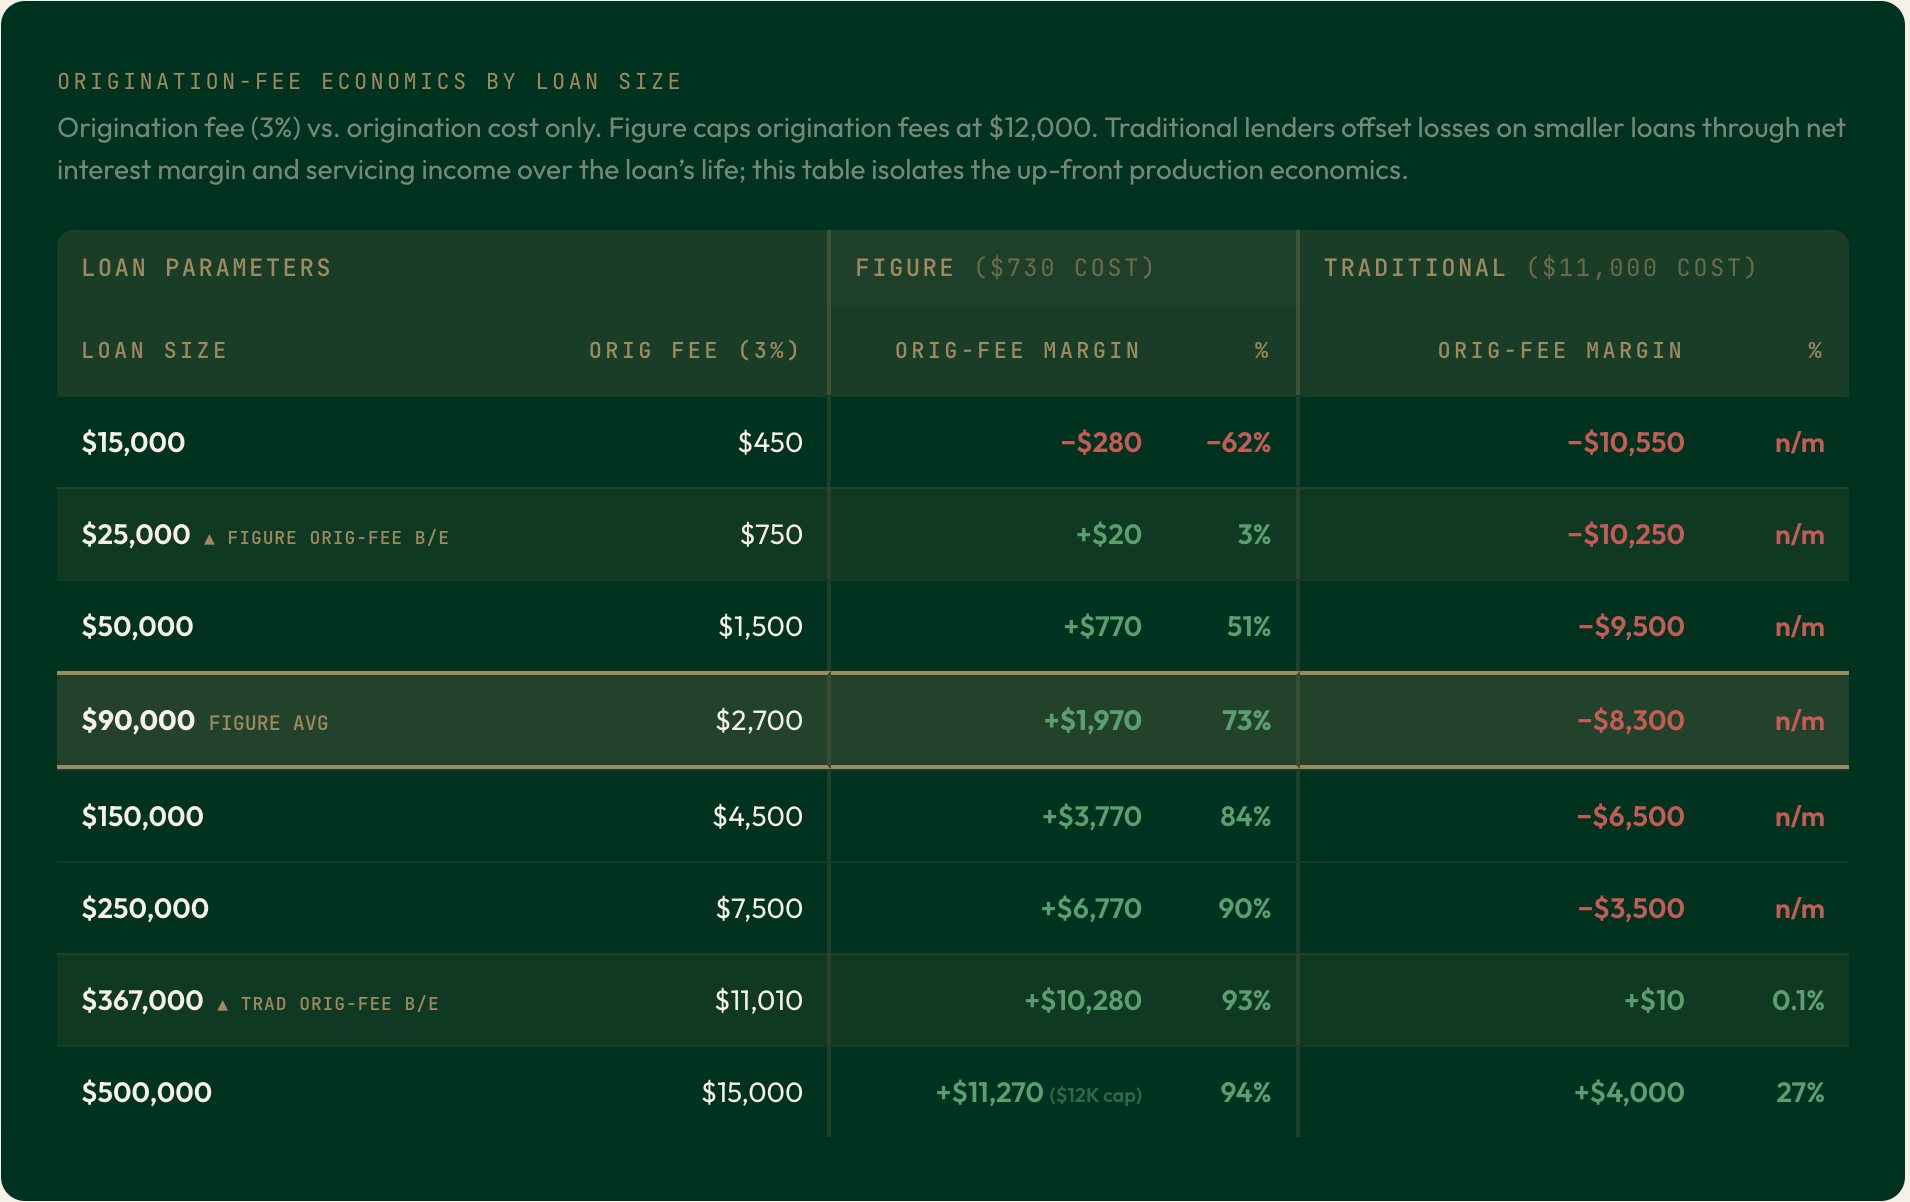Click the +$6,770 Figure margin value

(1091, 908)
